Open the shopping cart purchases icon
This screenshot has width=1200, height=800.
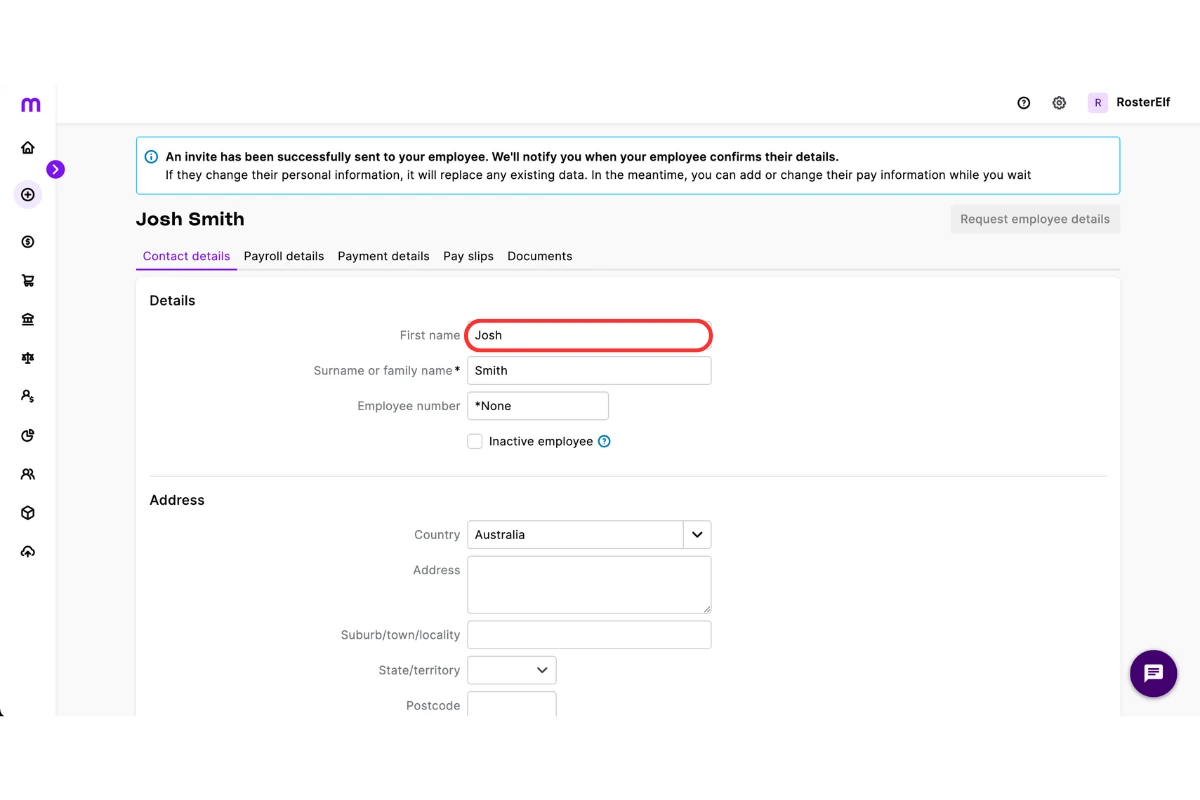(x=28, y=281)
